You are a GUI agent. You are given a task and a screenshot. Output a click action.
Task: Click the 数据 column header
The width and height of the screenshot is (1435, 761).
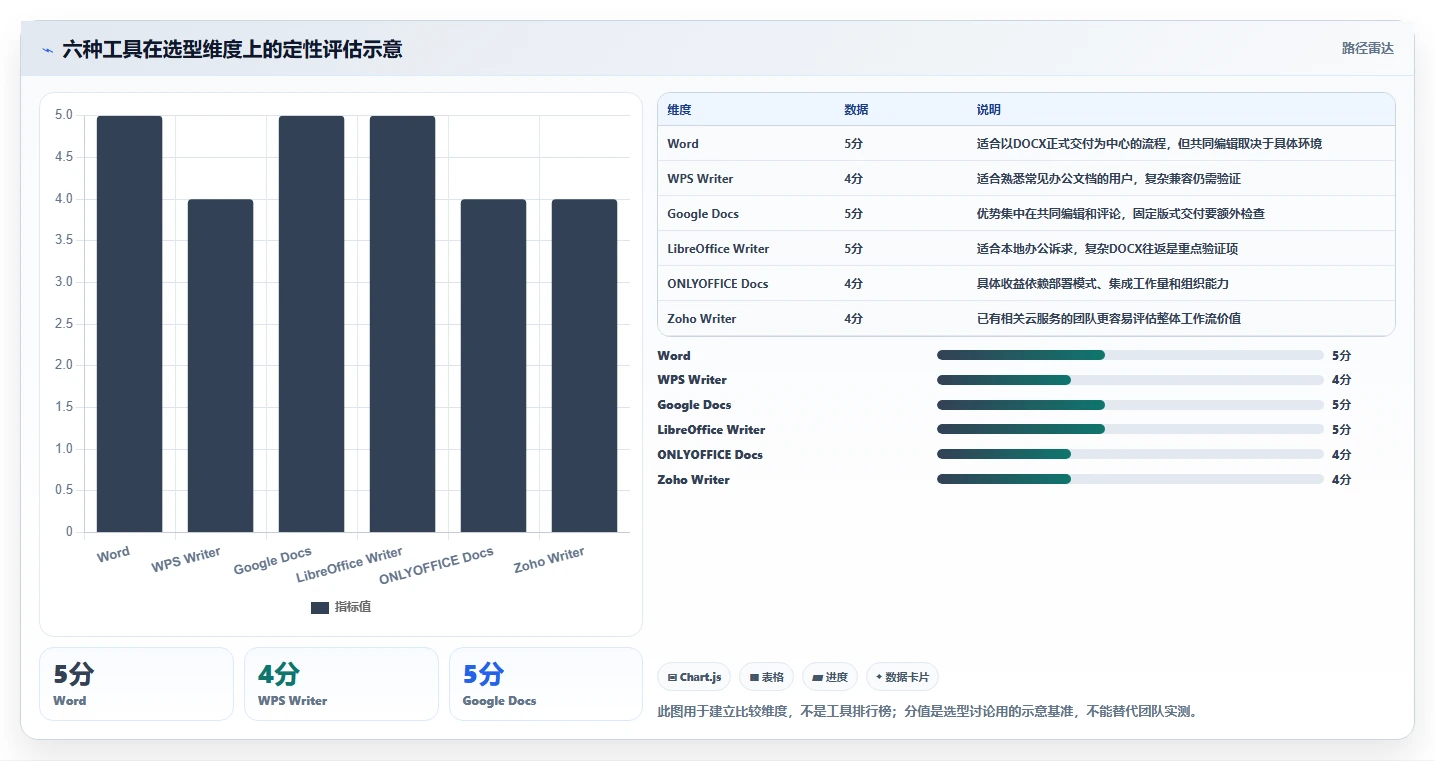pyautogui.click(x=856, y=110)
